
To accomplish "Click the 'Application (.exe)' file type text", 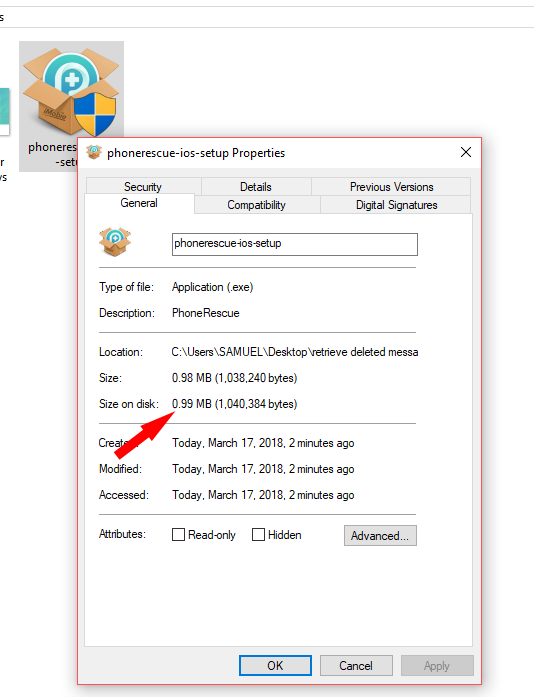I will pyautogui.click(x=213, y=287).
